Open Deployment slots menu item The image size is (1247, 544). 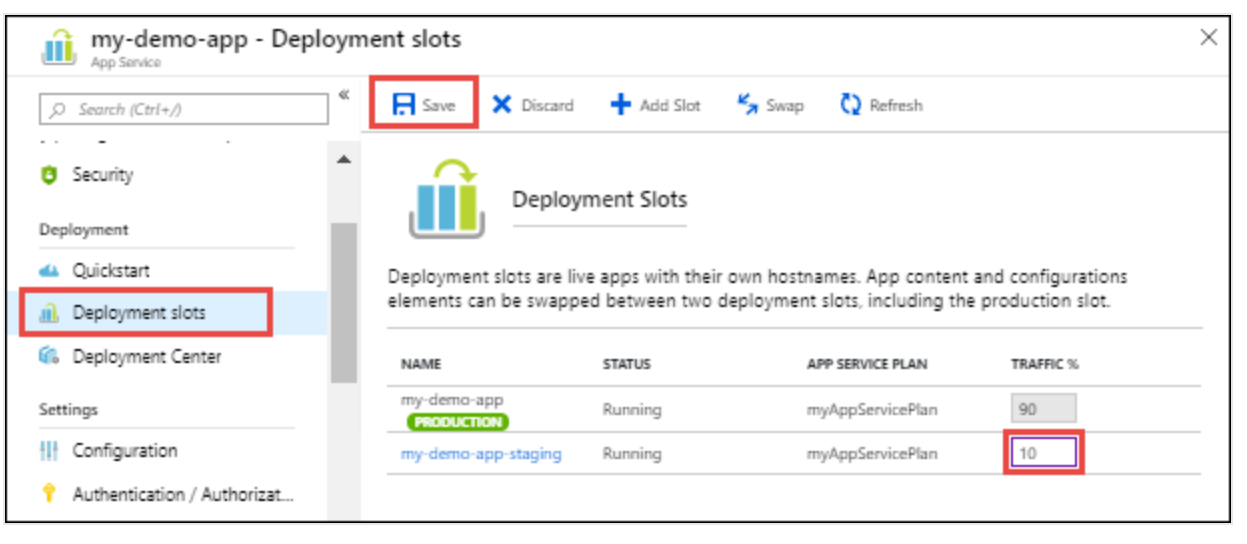click(138, 313)
